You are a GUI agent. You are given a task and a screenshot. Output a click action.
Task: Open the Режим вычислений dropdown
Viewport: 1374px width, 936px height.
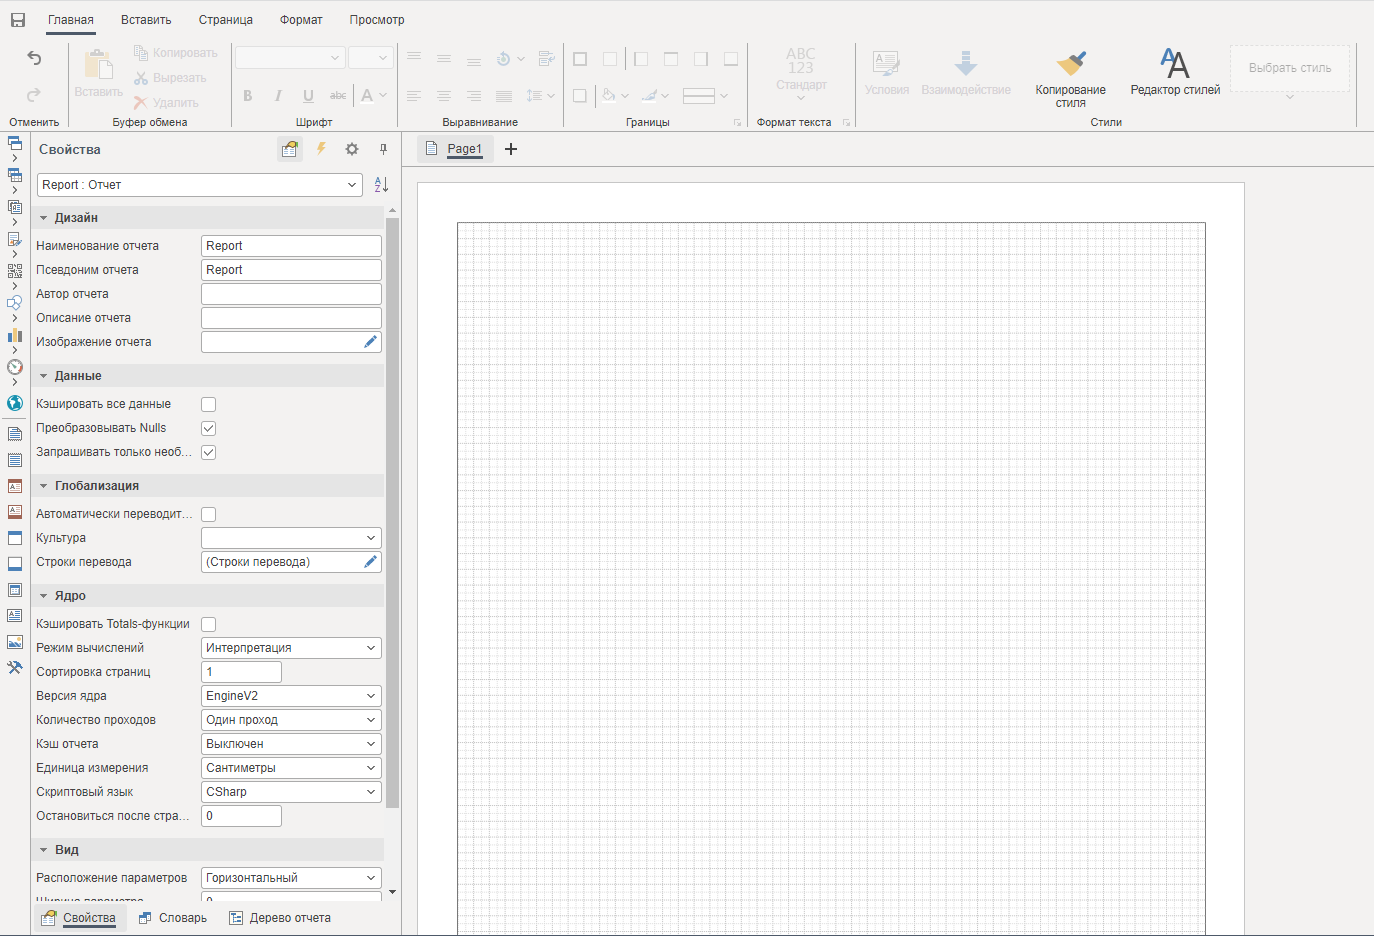pyautogui.click(x=291, y=648)
